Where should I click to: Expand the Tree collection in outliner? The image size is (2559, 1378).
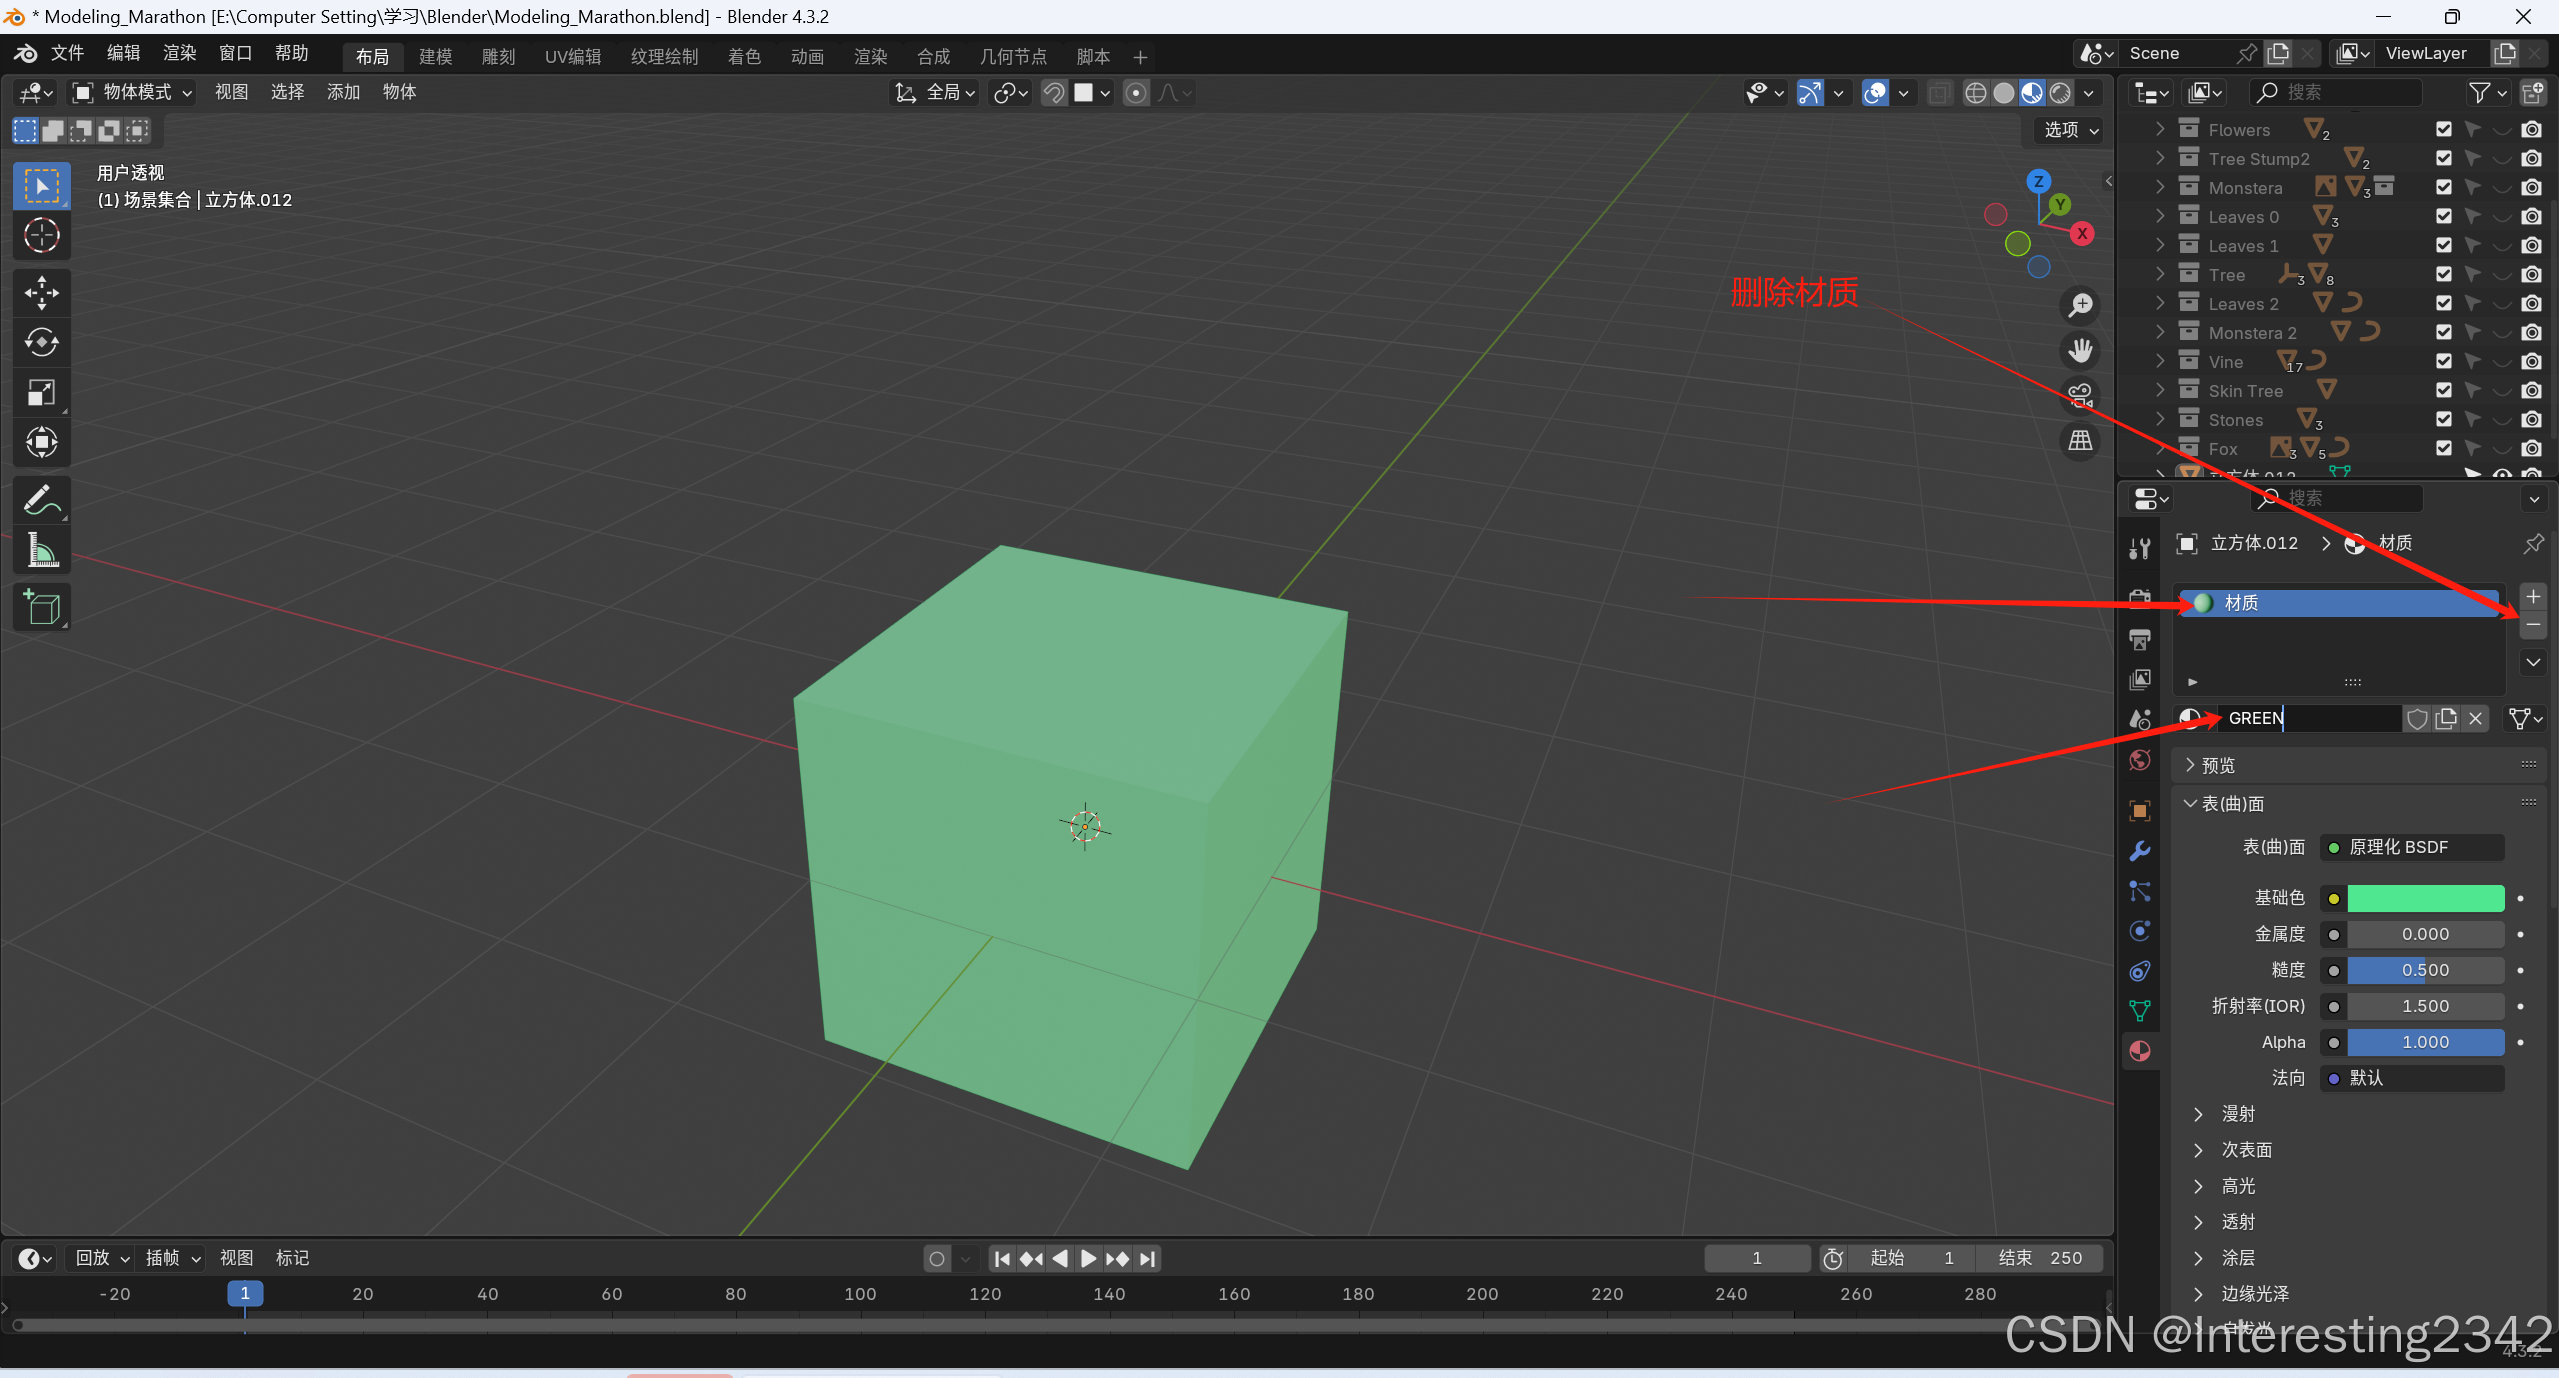point(2160,274)
